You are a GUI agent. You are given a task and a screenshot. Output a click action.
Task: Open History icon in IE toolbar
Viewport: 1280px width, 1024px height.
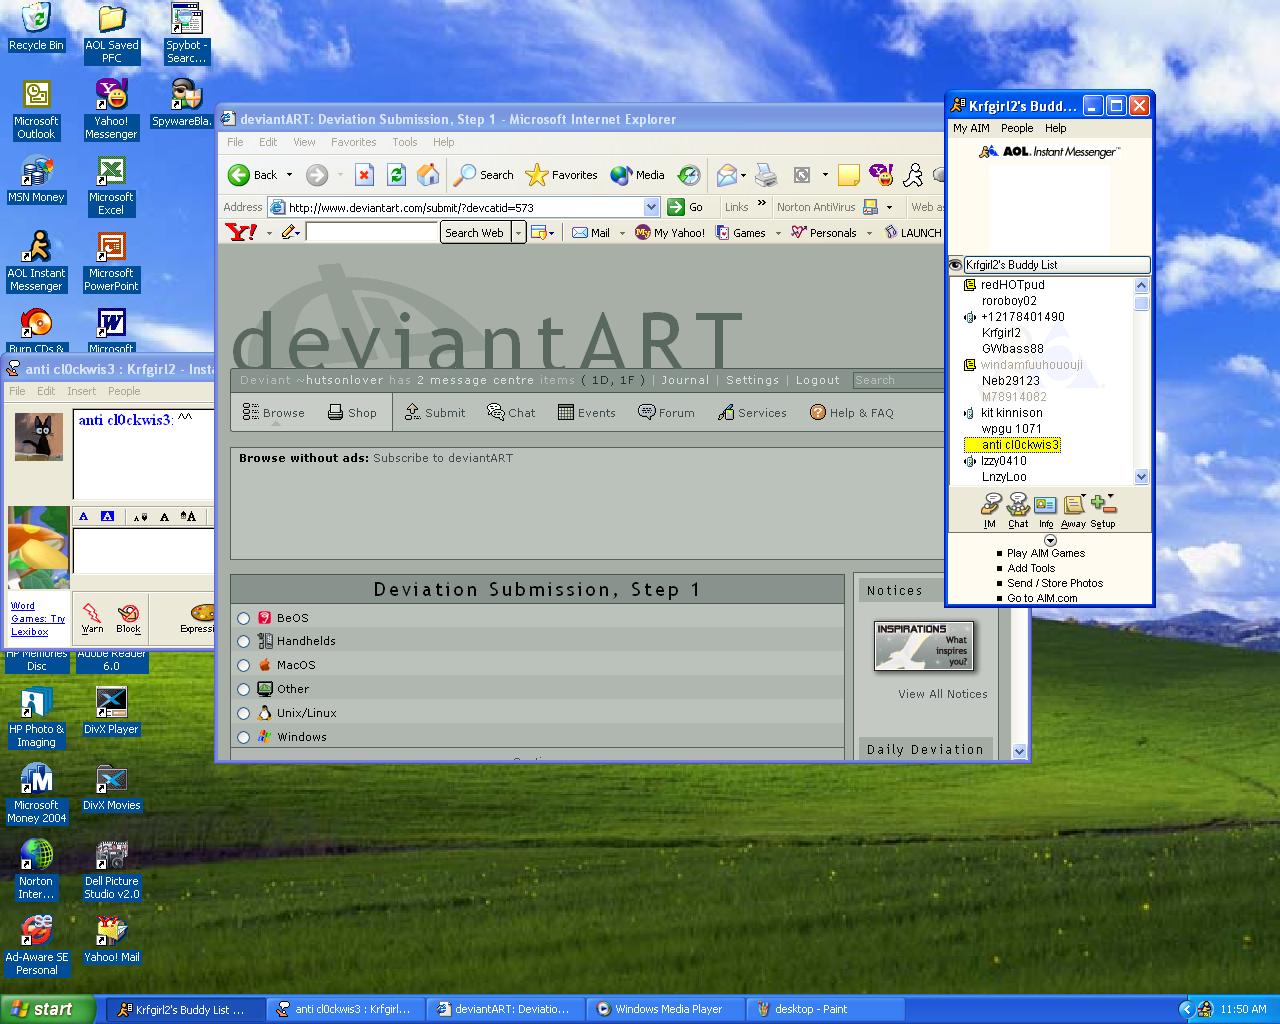point(689,175)
